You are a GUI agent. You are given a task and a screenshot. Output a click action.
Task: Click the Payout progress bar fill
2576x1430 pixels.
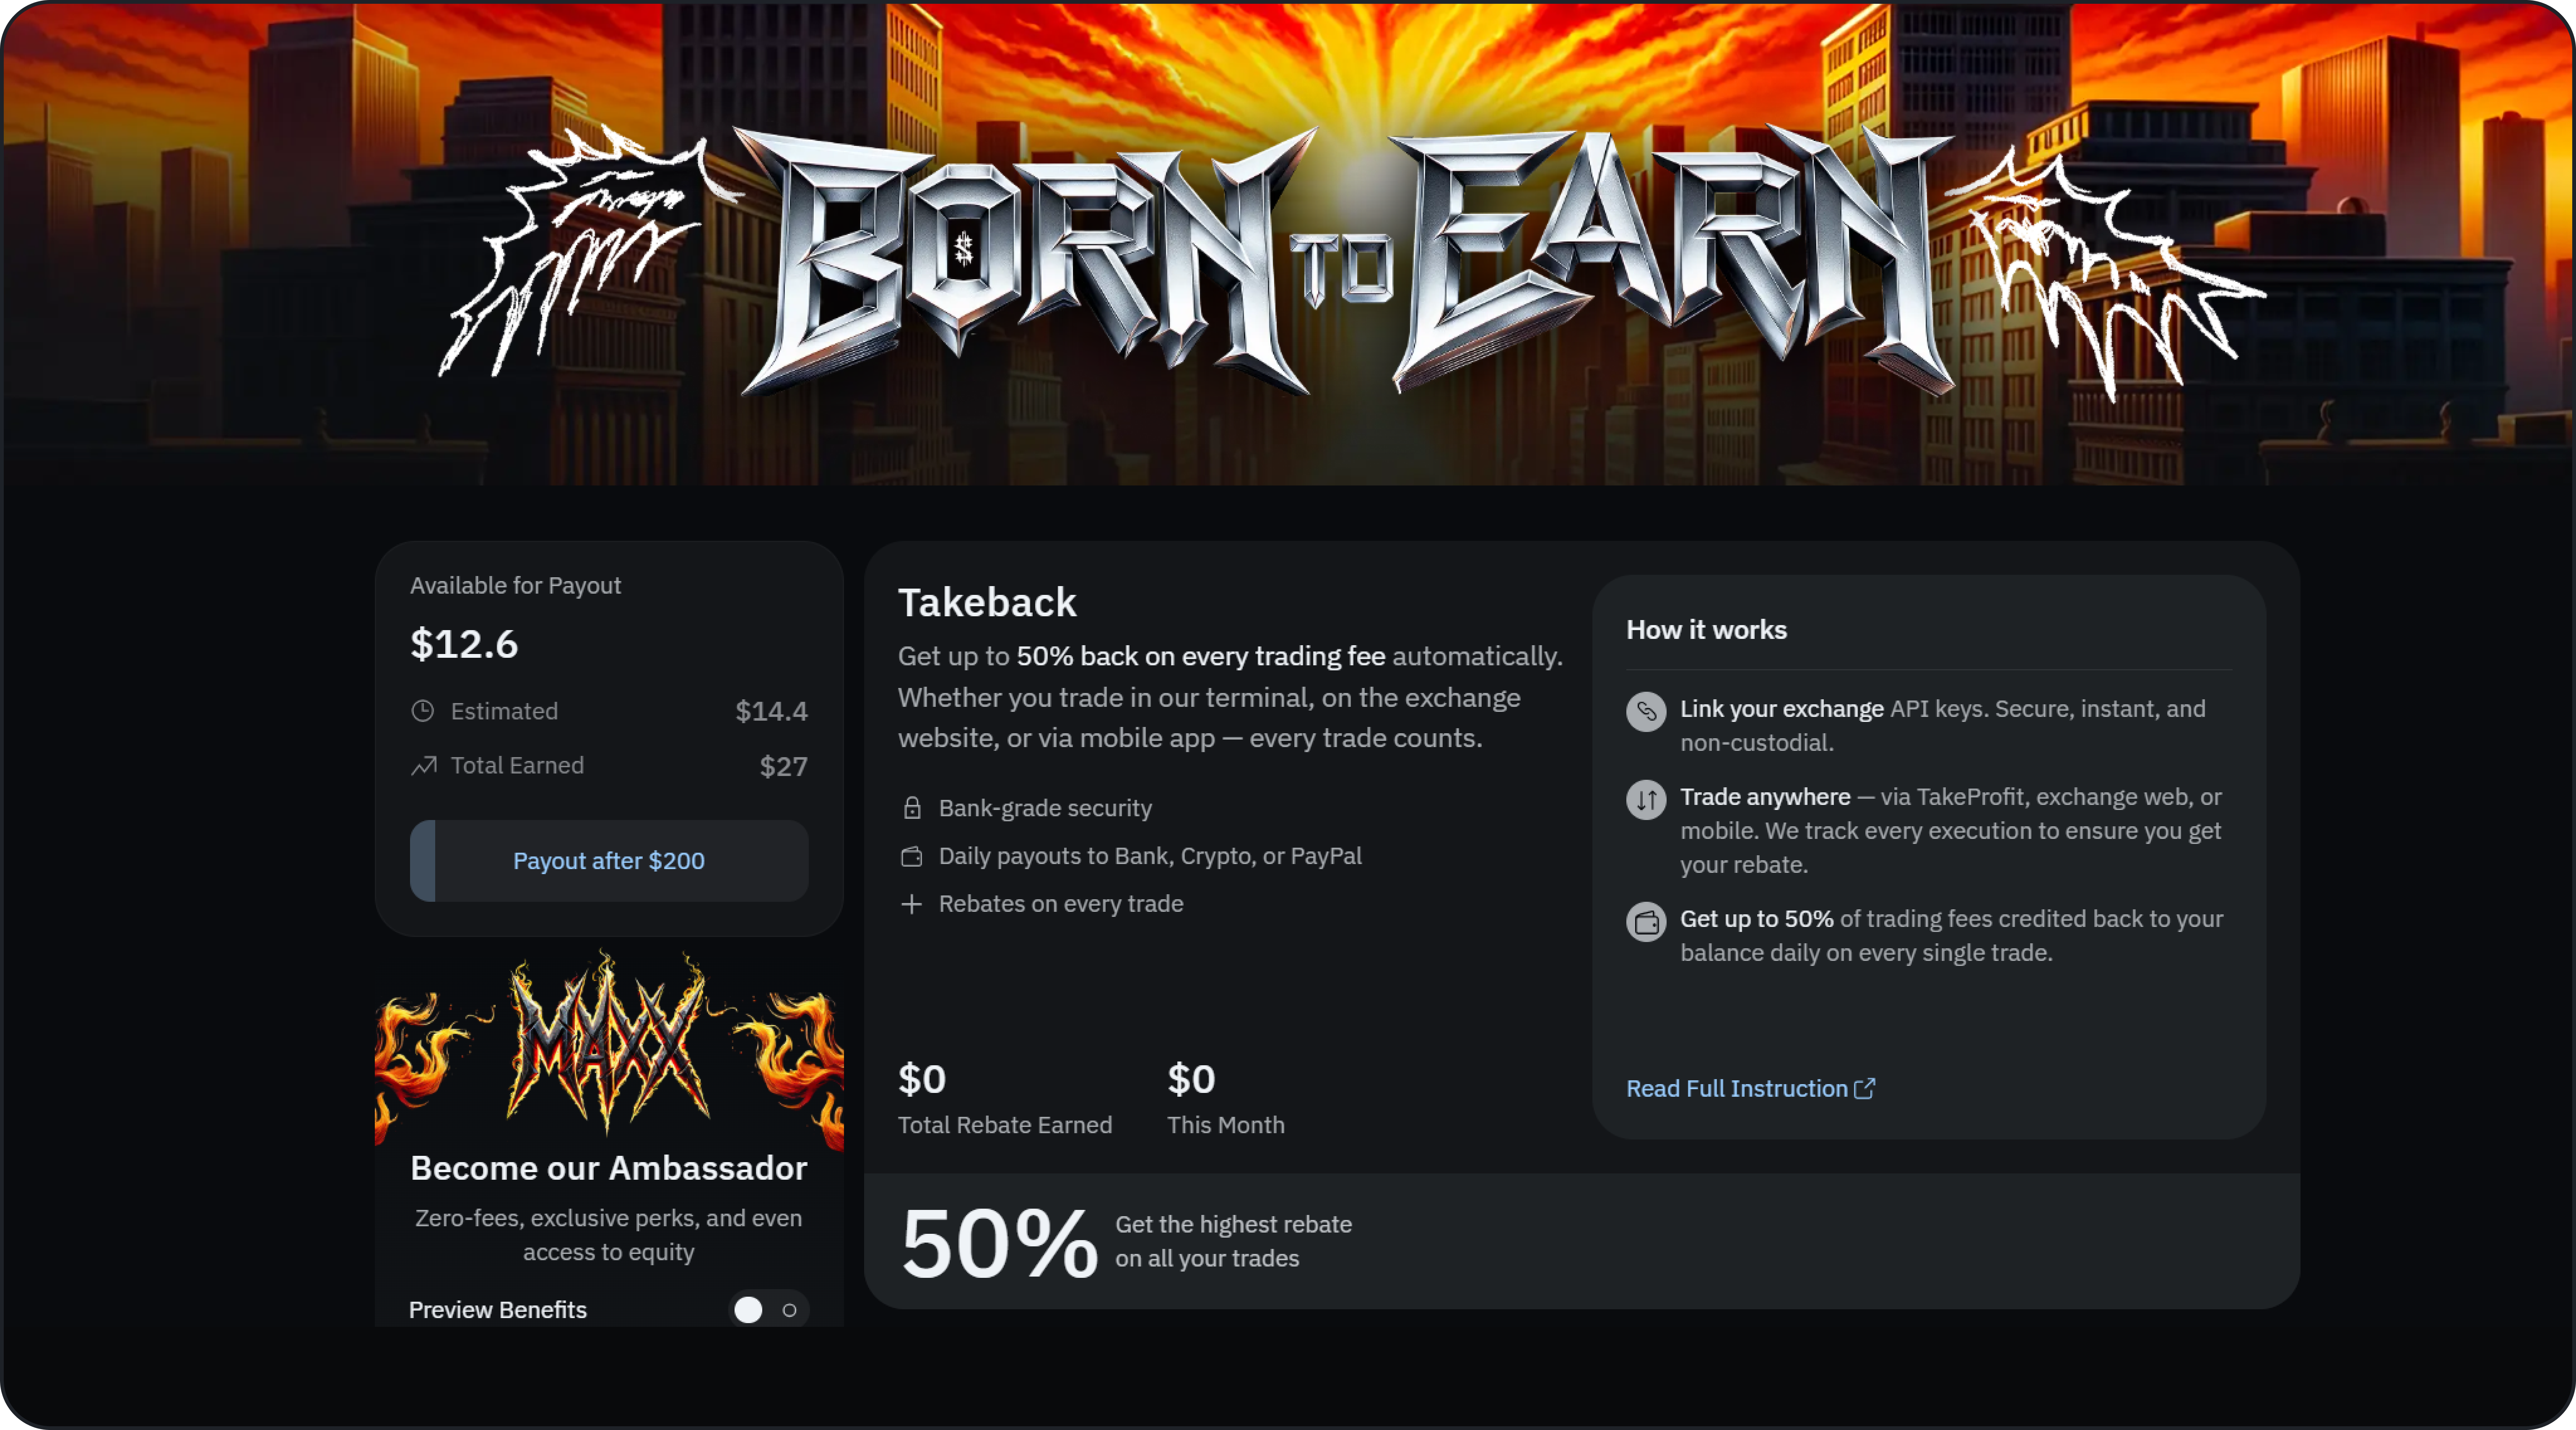pyautogui.click(x=423, y=861)
